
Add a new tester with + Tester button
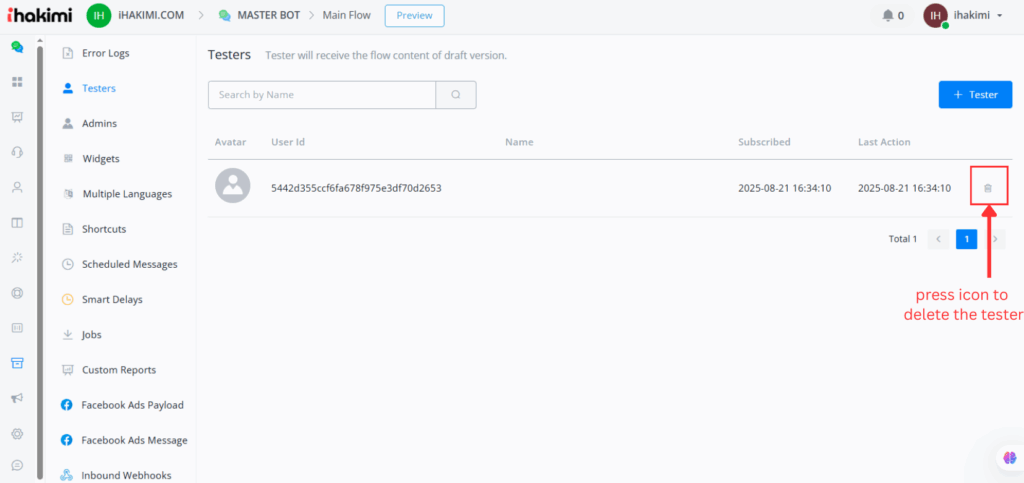975,95
